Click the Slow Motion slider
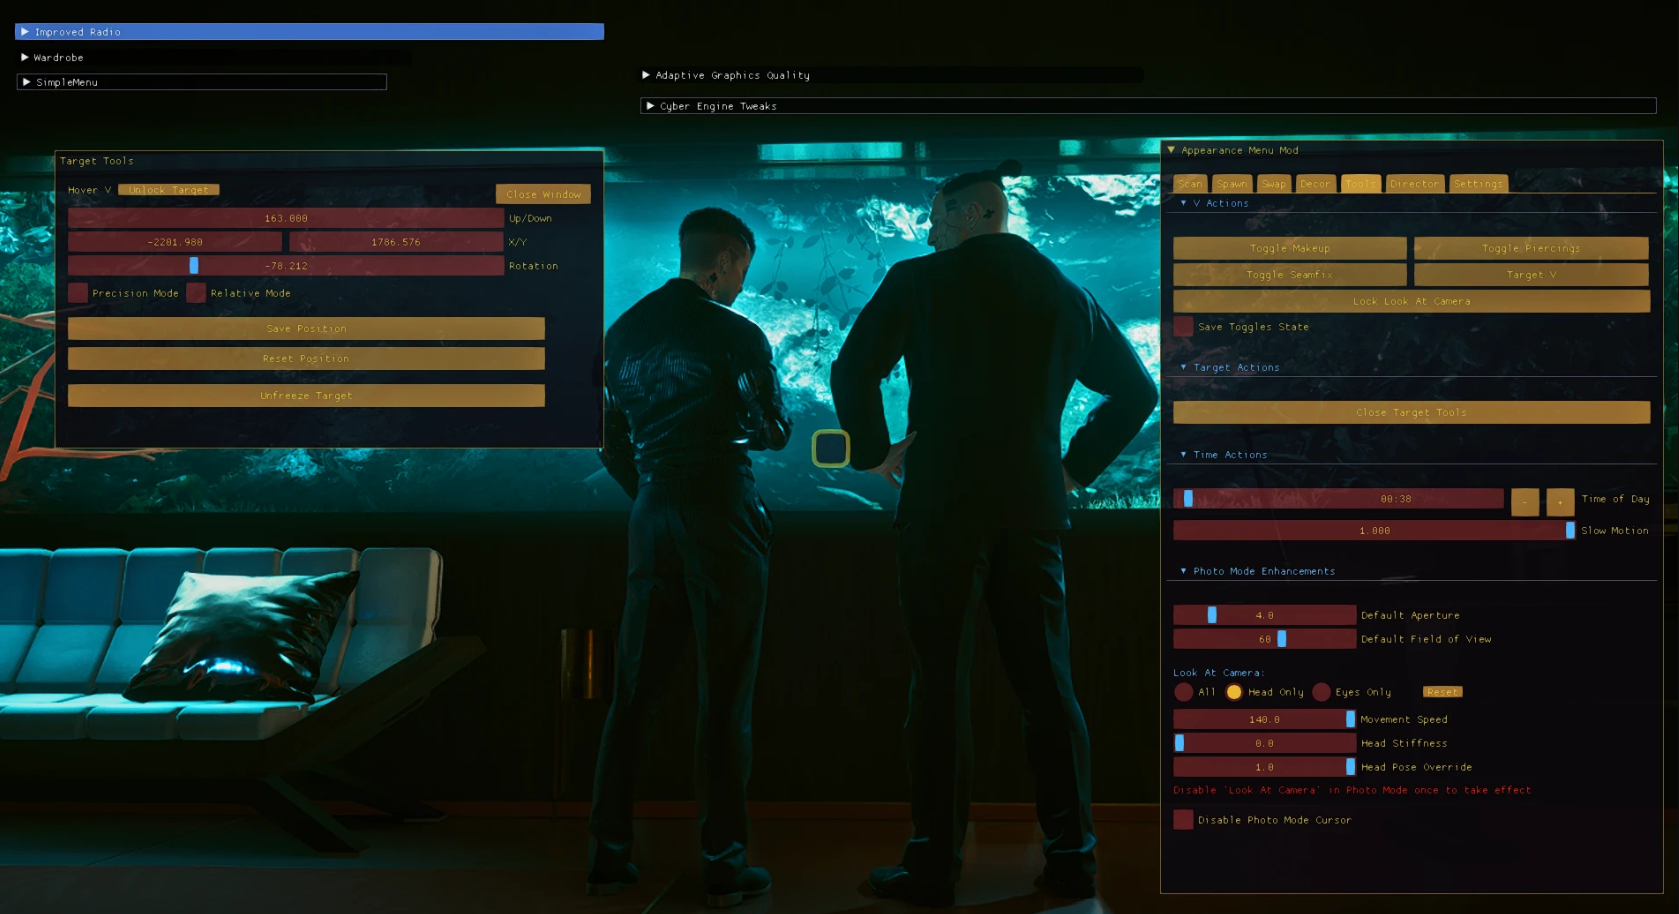This screenshot has height=914, width=1679. coord(1374,531)
